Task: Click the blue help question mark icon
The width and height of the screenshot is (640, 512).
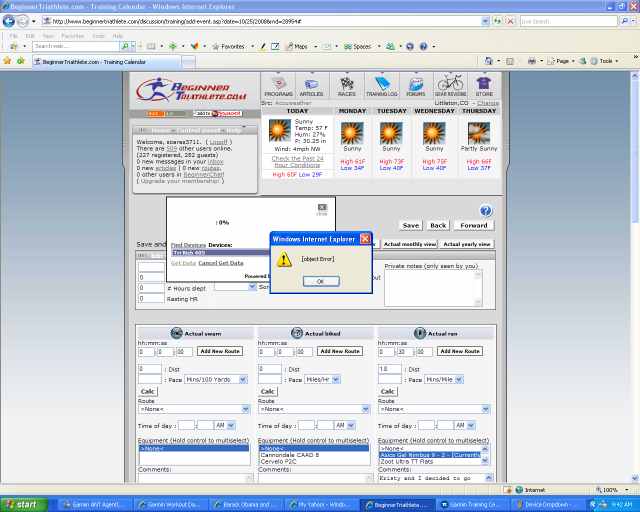Action: pos(485,211)
